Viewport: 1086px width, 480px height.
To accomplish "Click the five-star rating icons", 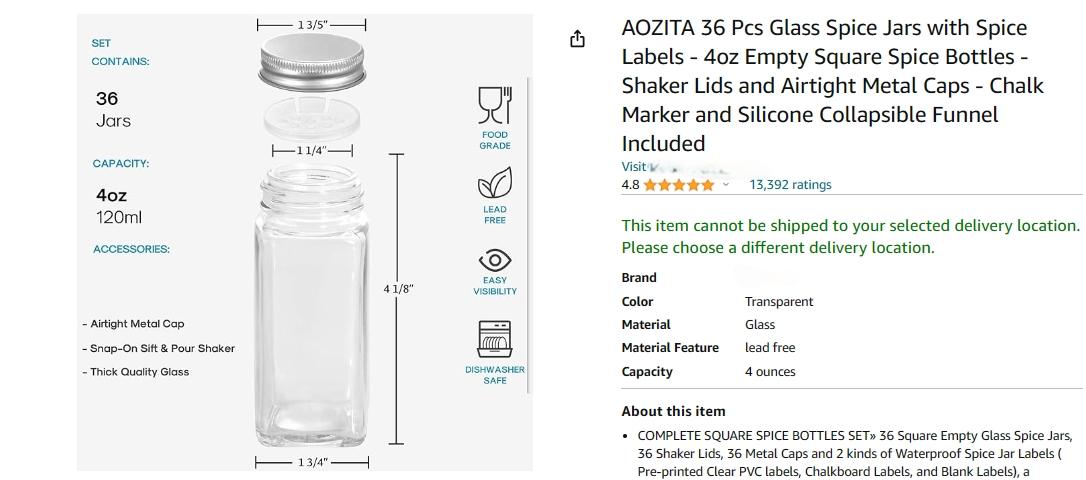I will click(x=678, y=185).
